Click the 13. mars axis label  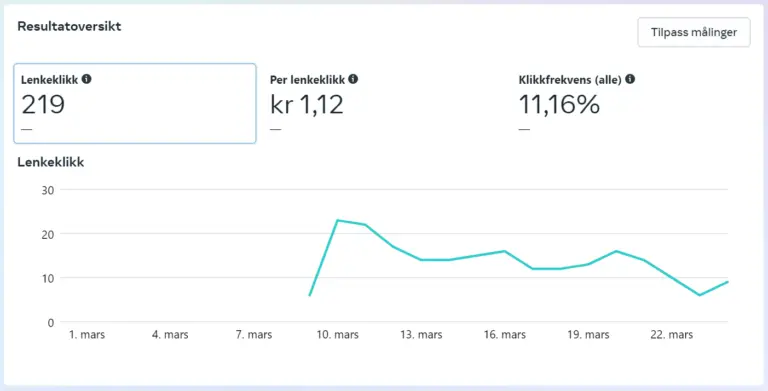pos(421,335)
